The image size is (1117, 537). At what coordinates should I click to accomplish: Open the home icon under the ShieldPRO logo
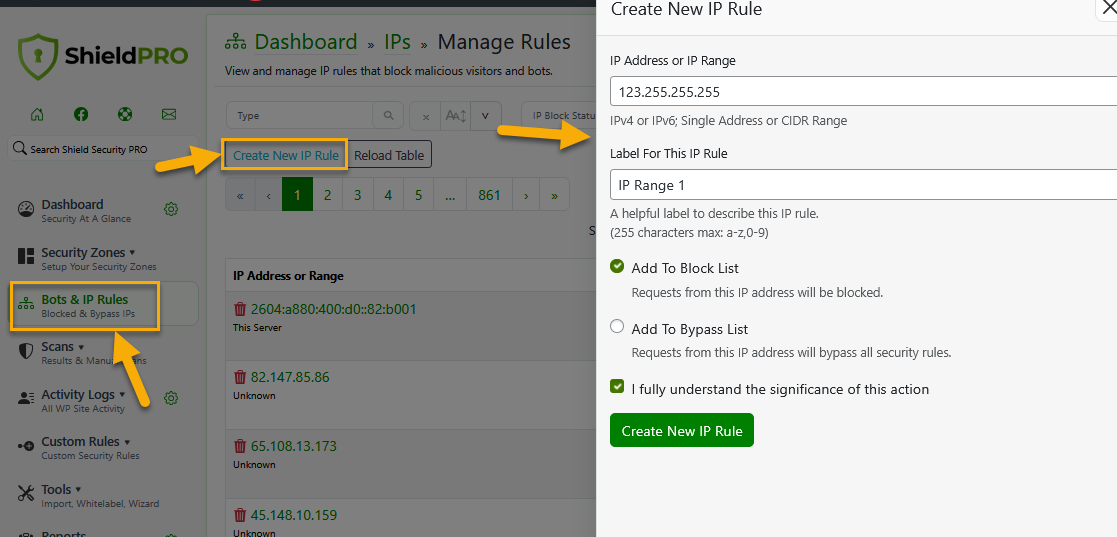coord(37,114)
